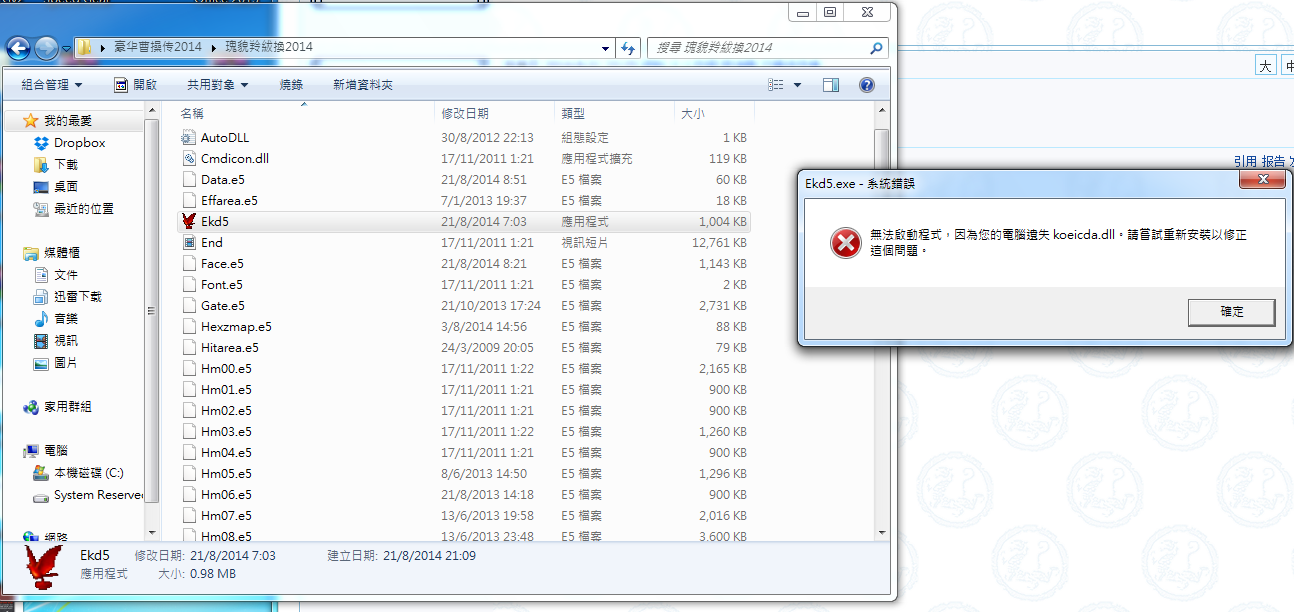Open 圖片 library in sidebar
Screen dimensions: 1294x612
pos(66,362)
